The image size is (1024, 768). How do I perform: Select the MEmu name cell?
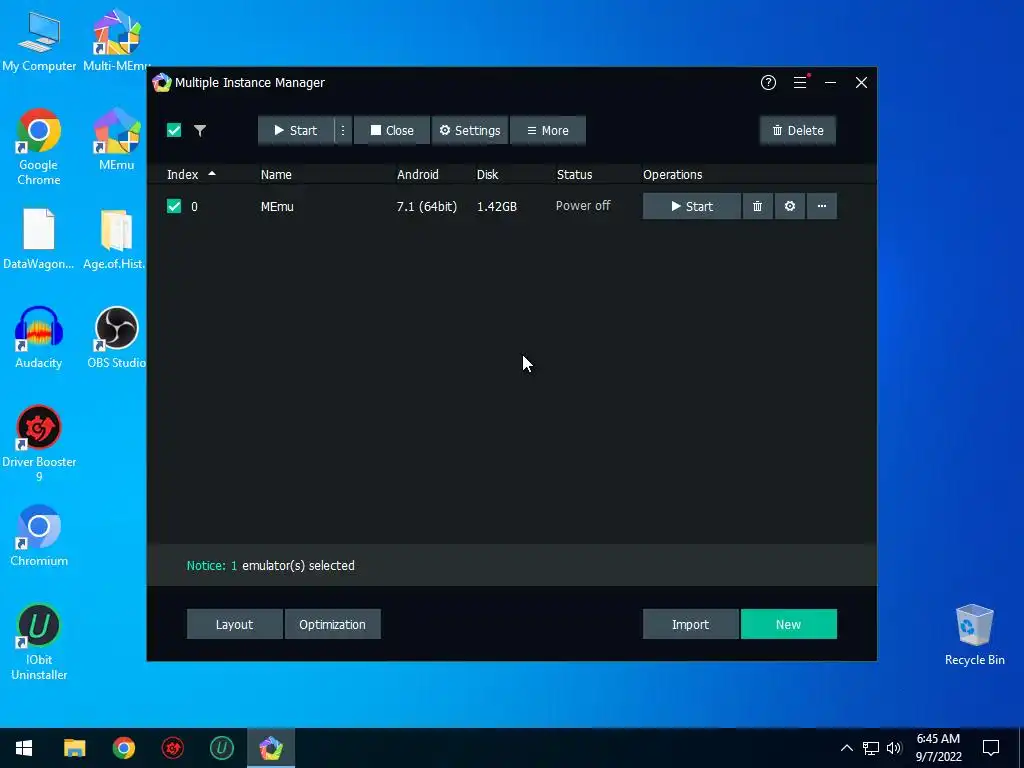pos(277,206)
